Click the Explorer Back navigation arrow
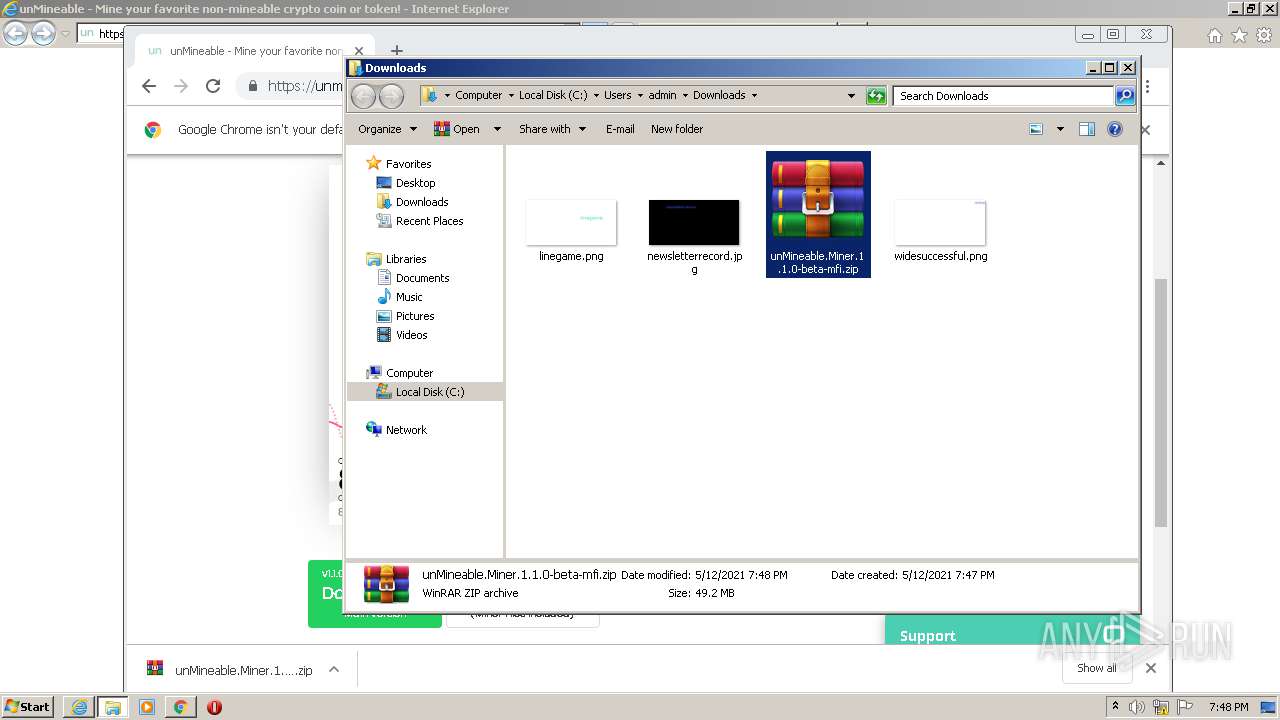The image size is (1280, 720). 363,96
